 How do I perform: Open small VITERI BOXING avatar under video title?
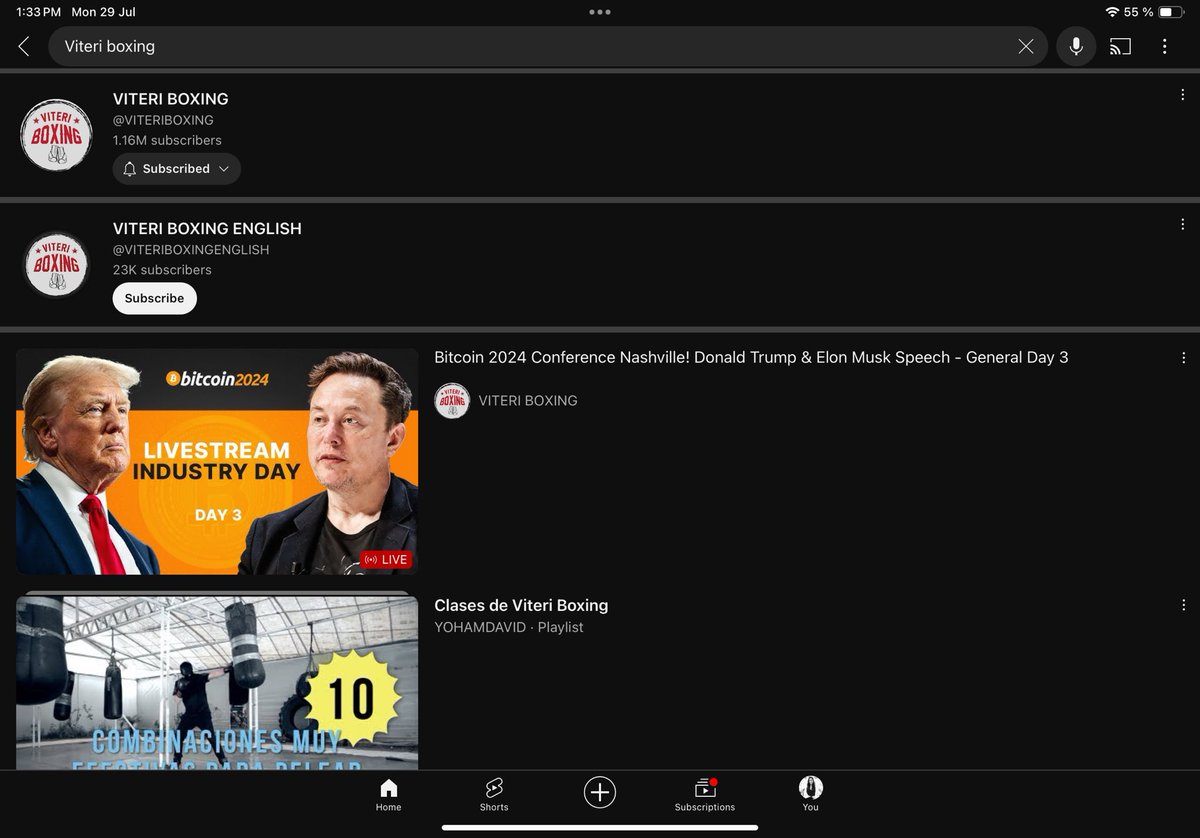452,401
